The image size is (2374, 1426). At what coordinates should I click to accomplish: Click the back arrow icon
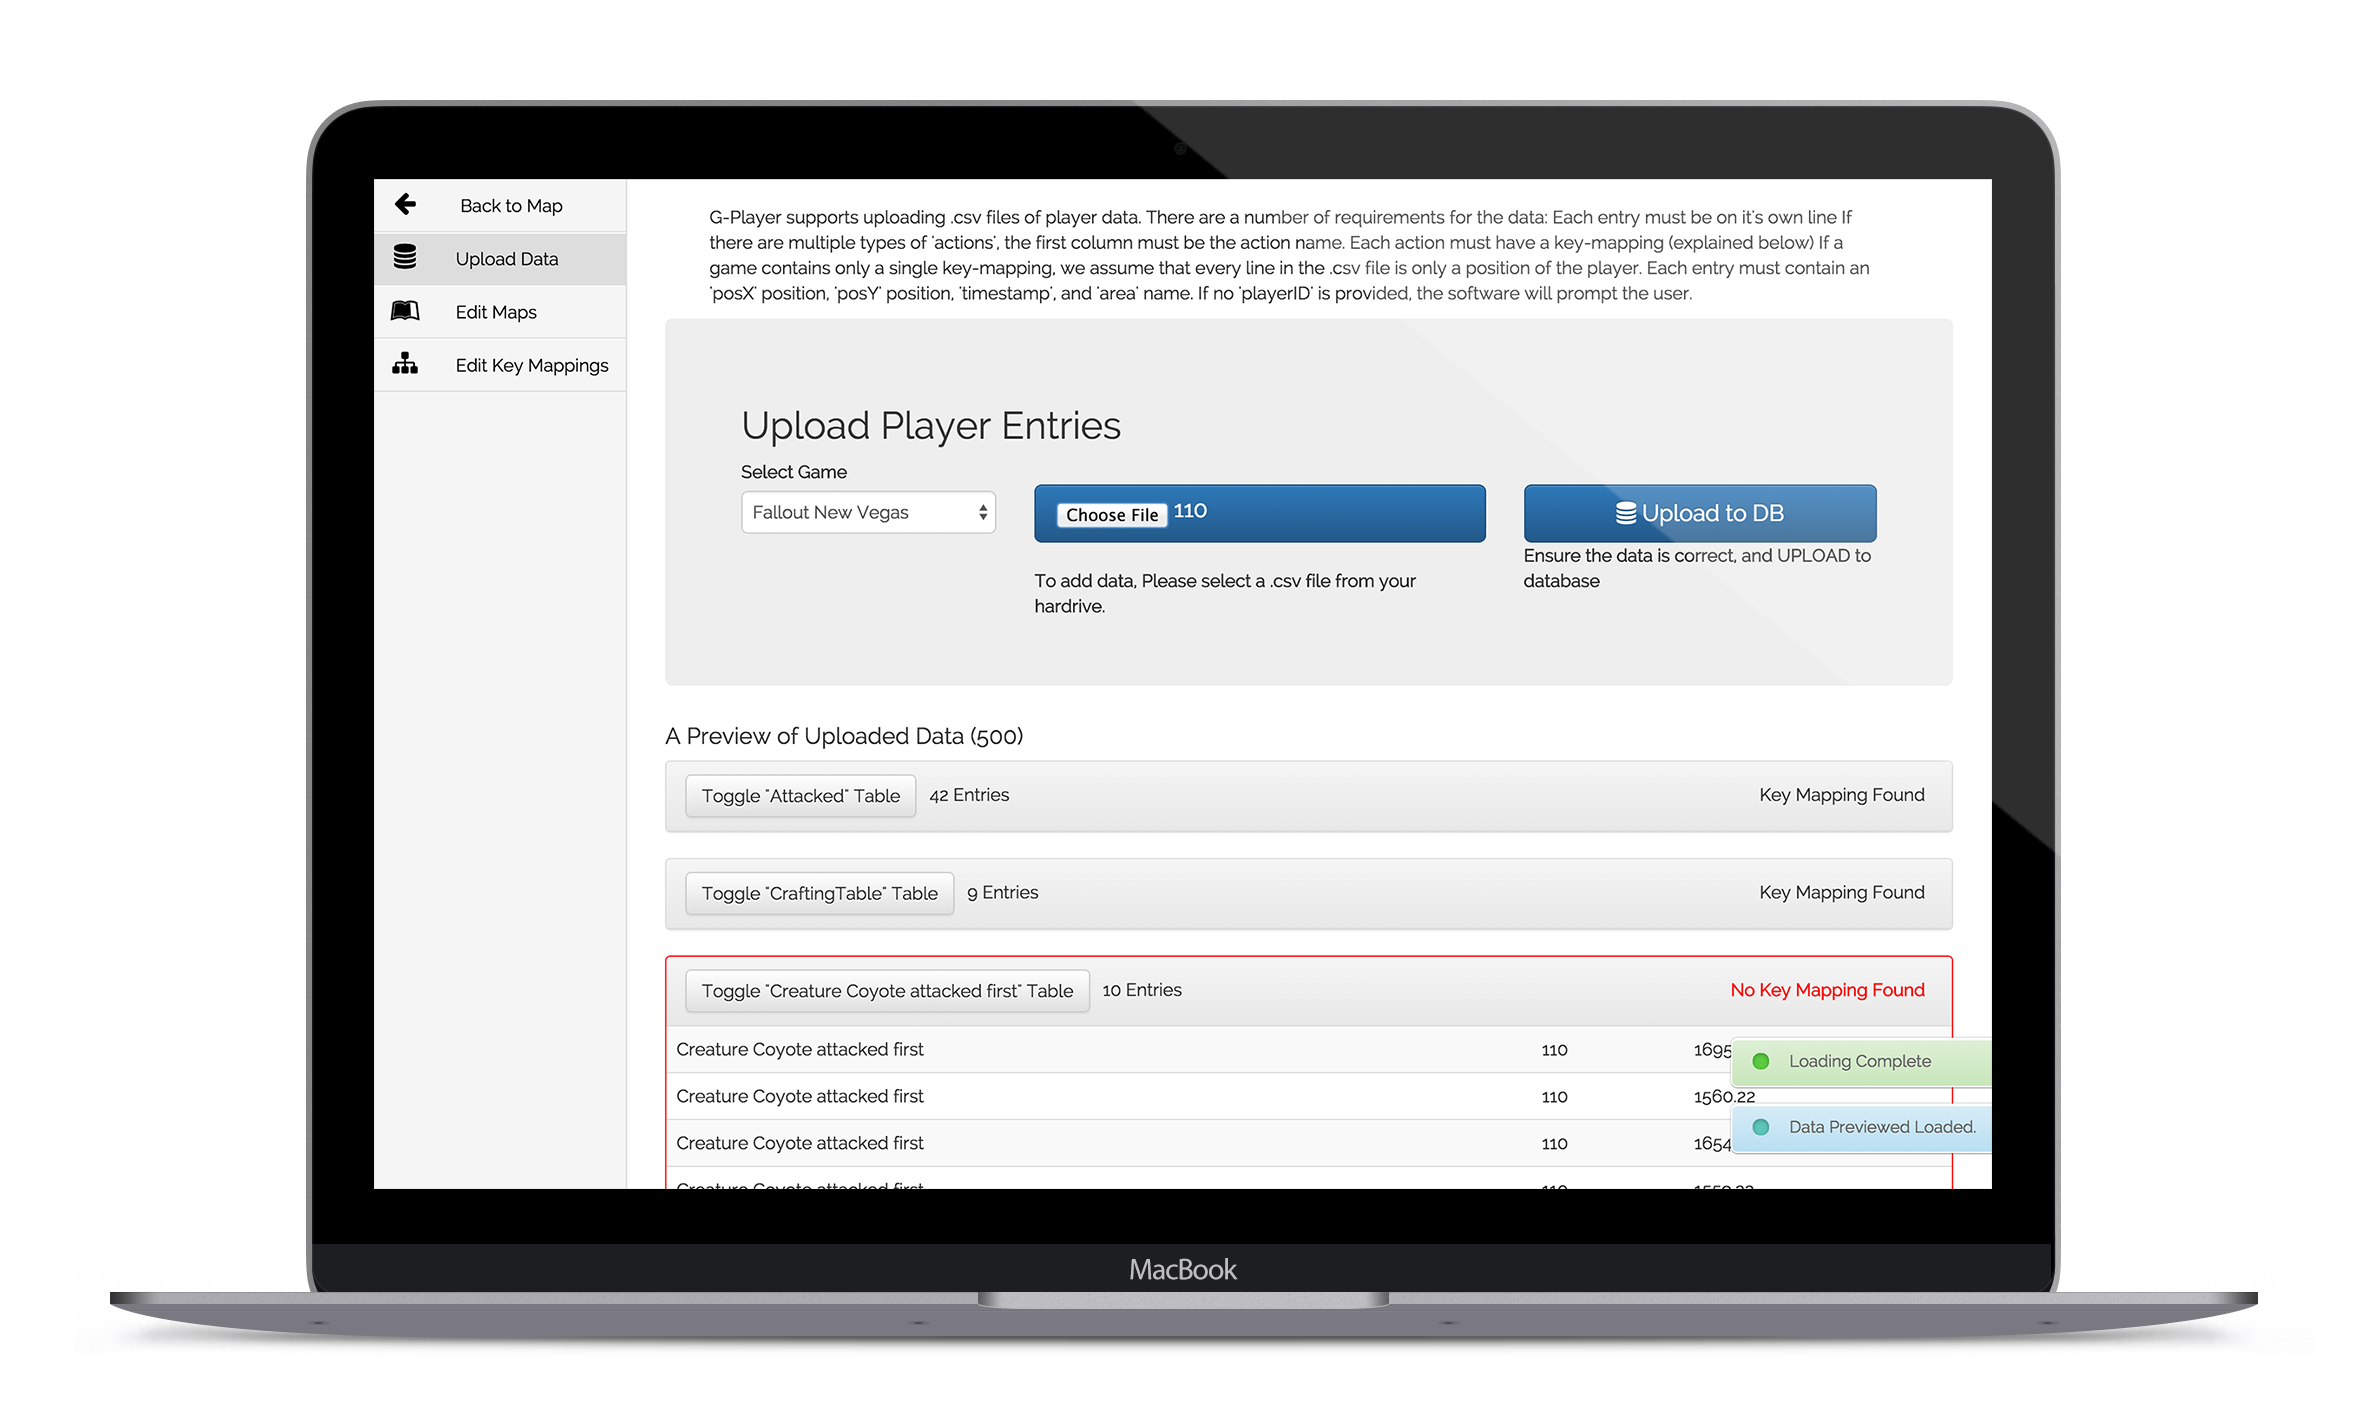tap(405, 205)
